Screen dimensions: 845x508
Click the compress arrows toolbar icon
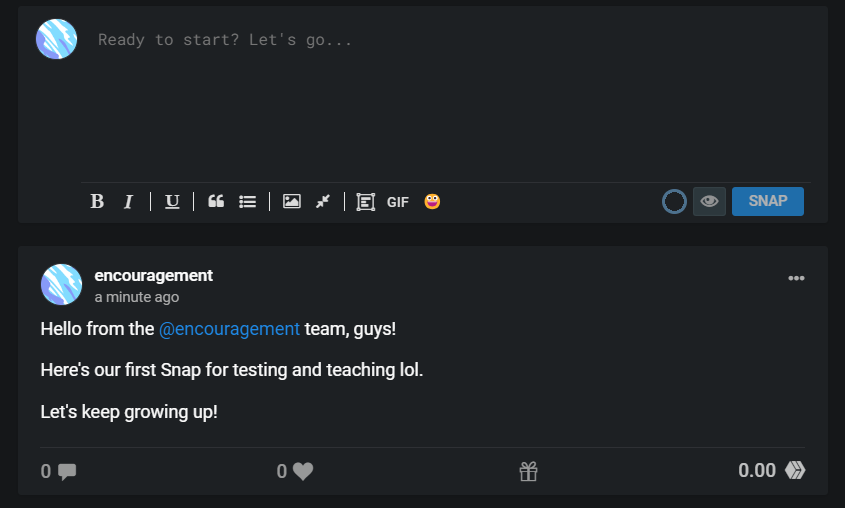click(x=323, y=201)
